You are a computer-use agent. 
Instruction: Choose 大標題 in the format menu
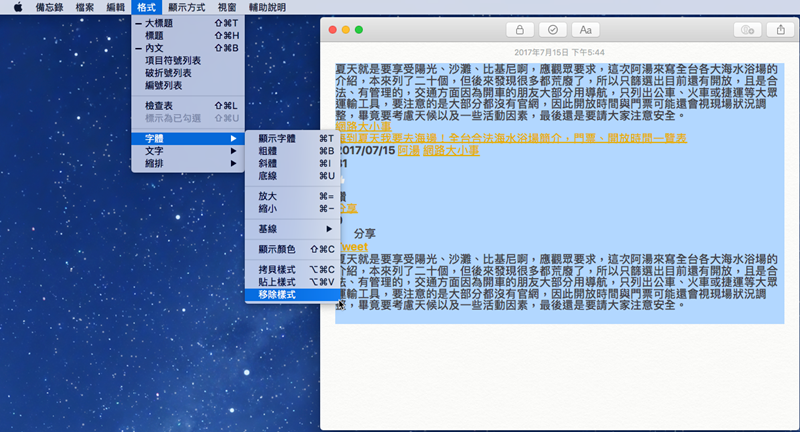tap(188, 23)
